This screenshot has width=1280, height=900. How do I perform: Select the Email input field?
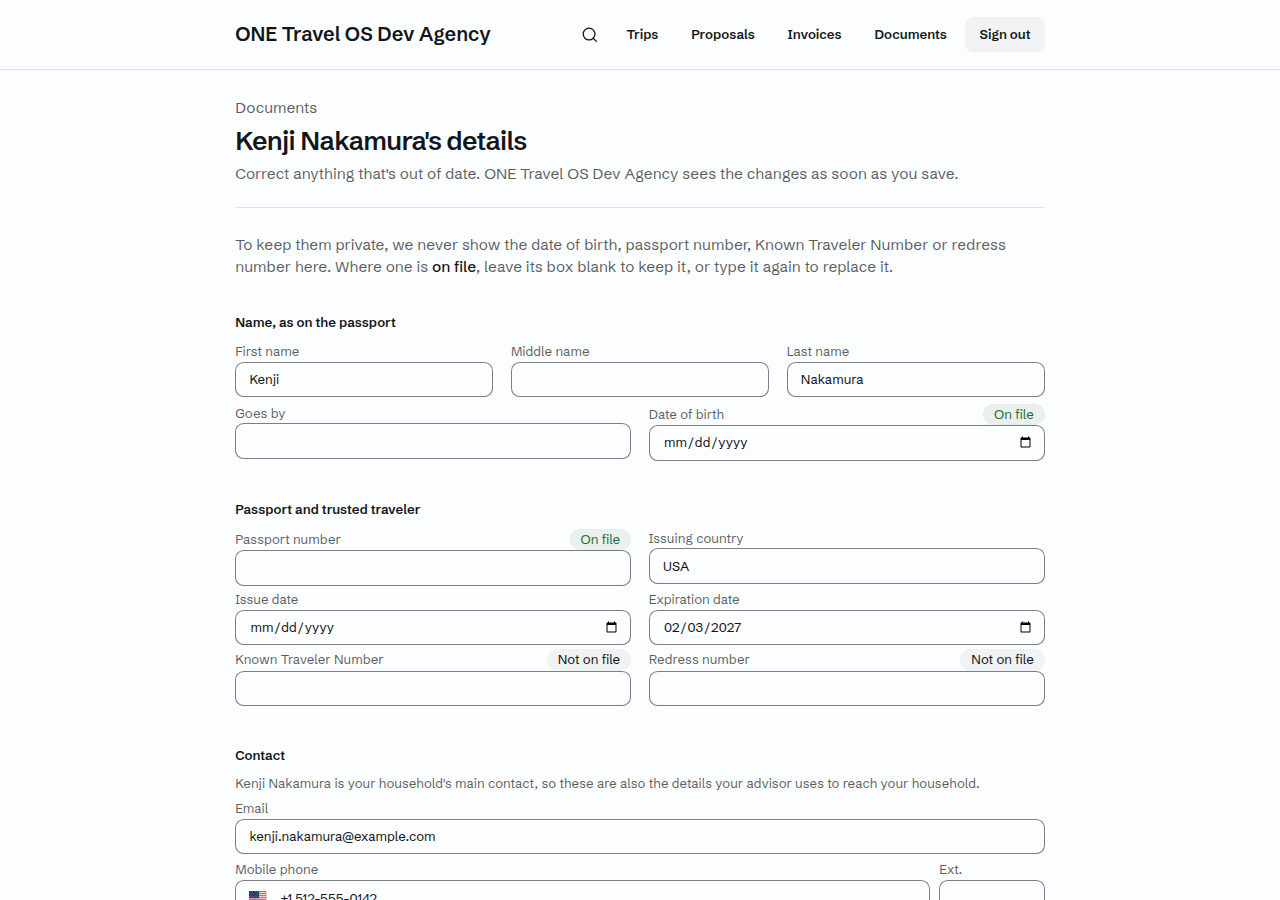[x=640, y=837]
